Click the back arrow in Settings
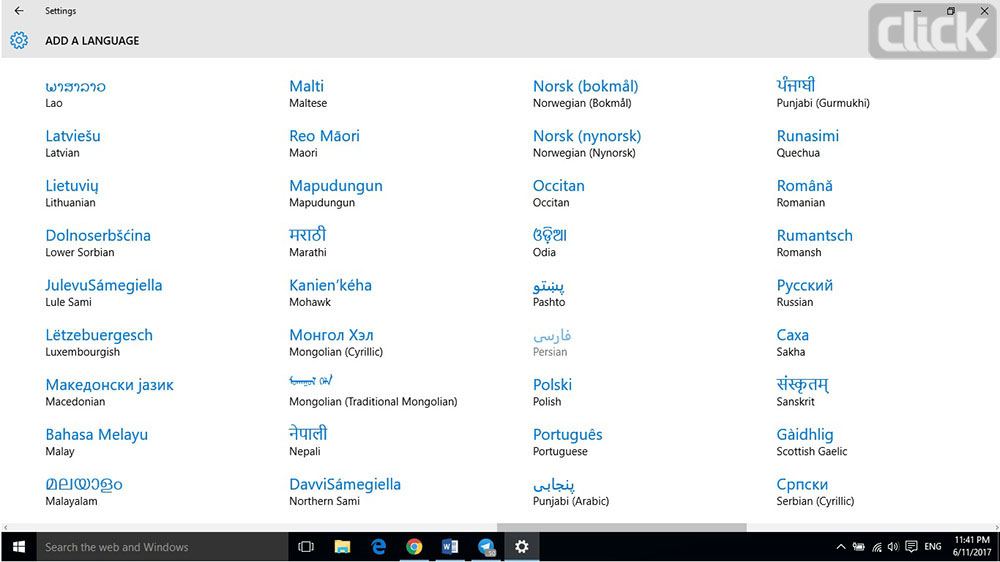The image size is (1000, 562). pos(19,11)
